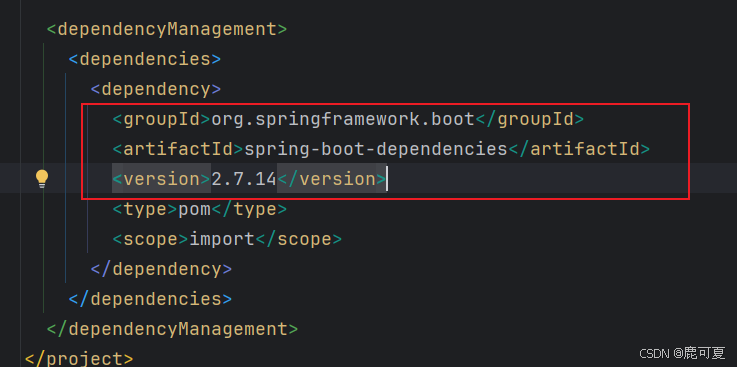Click the pom type value
737x367 pixels.
195,209
